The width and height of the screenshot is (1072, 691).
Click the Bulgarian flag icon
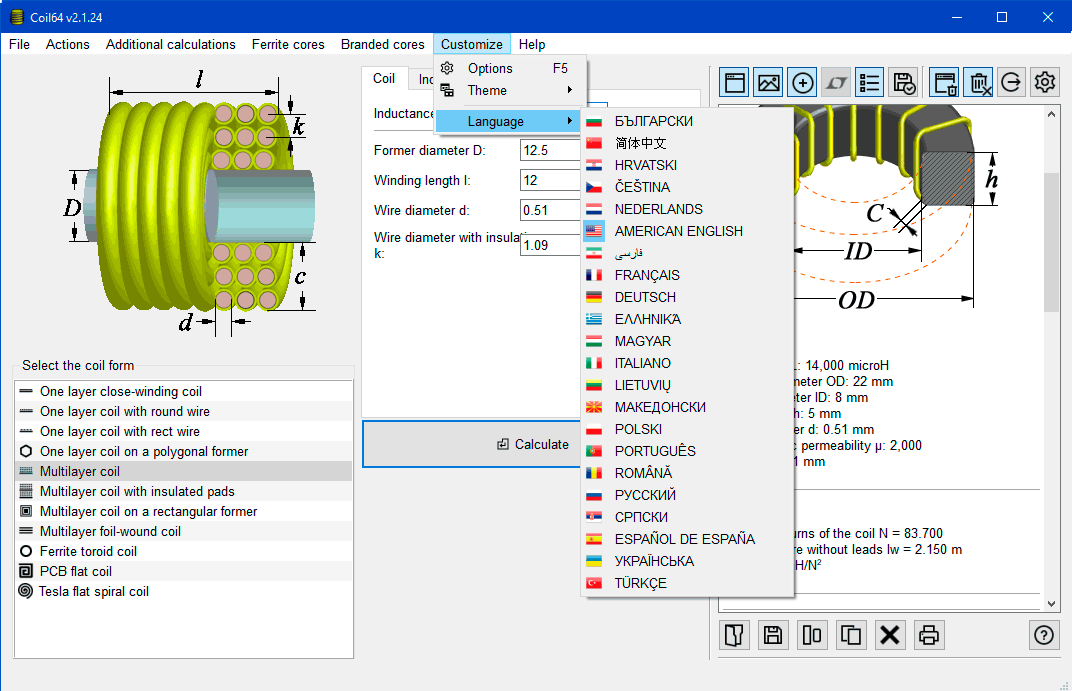pos(594,122)
